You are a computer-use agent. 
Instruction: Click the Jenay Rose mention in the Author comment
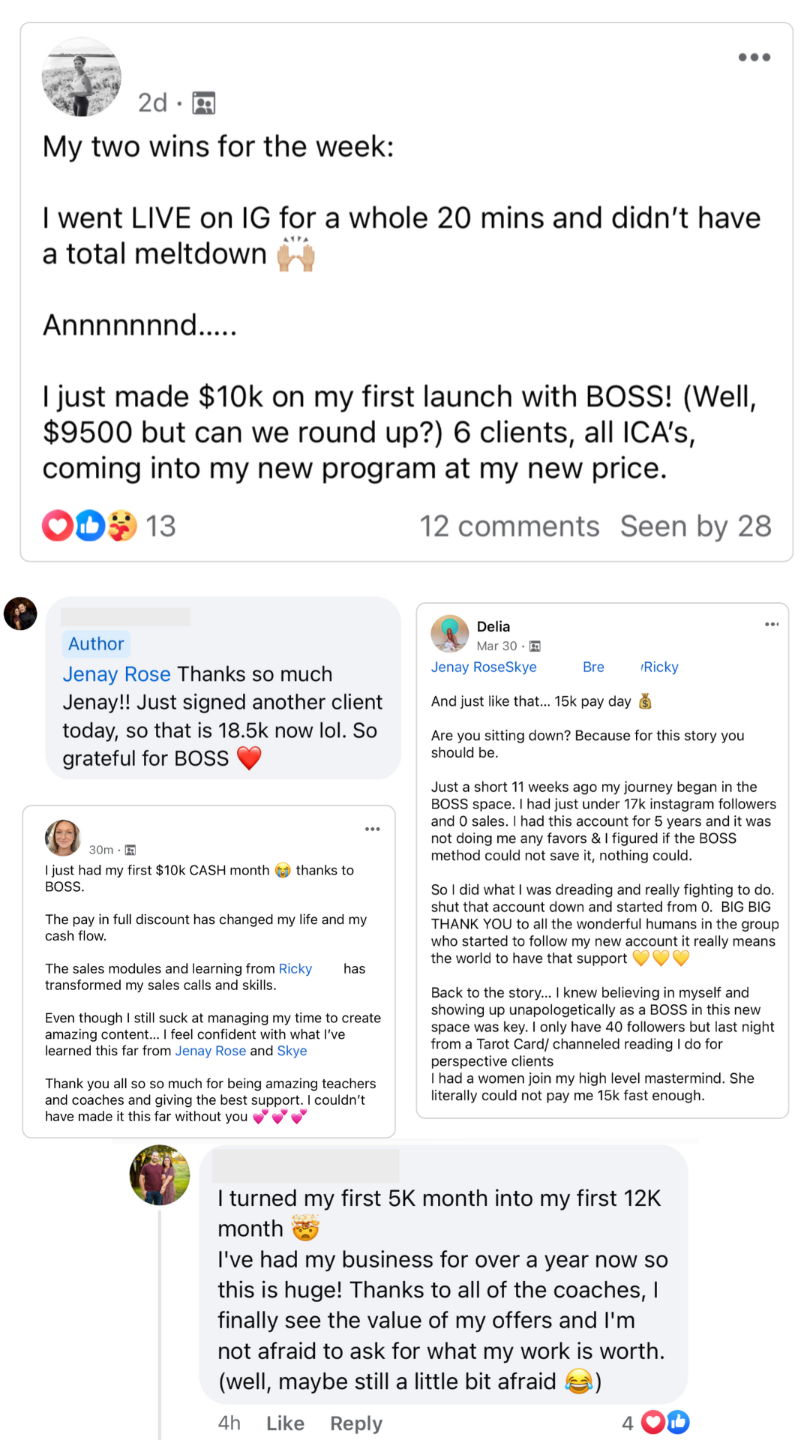click(x=117, y=674)
